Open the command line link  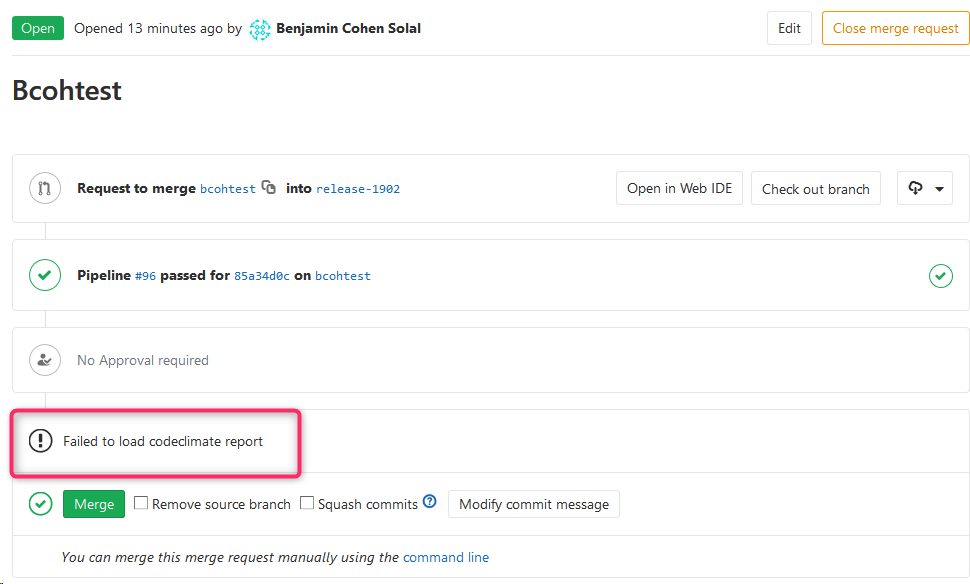pyautogui.click(x=446, y=557)
